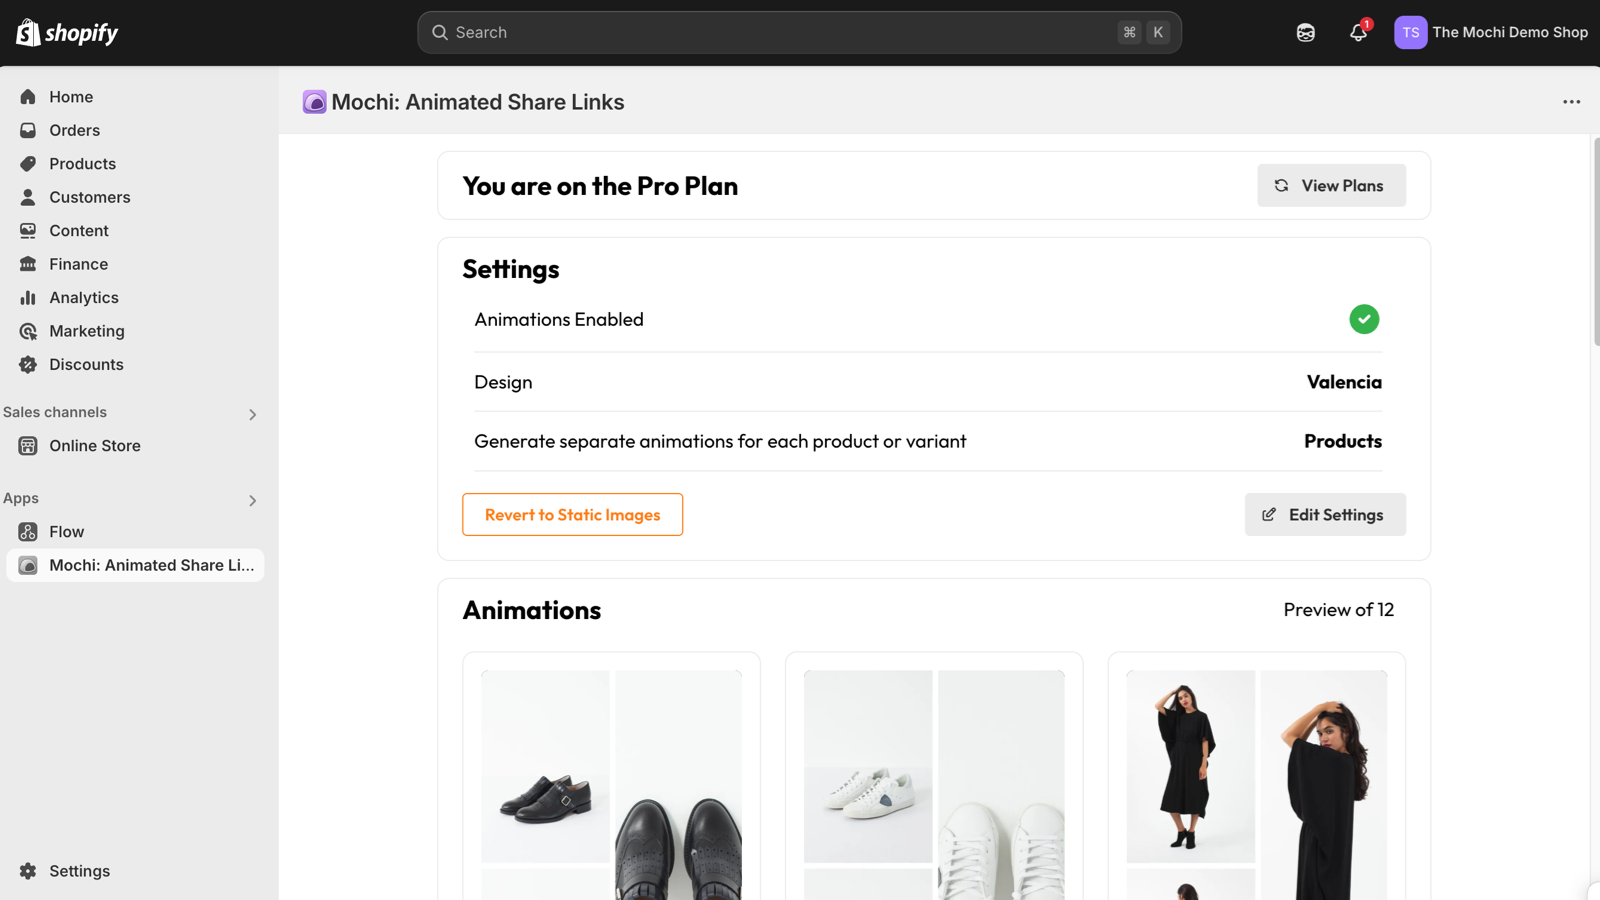Click Revert to Static Images button

pyautogui.click(x=572, y=514)
